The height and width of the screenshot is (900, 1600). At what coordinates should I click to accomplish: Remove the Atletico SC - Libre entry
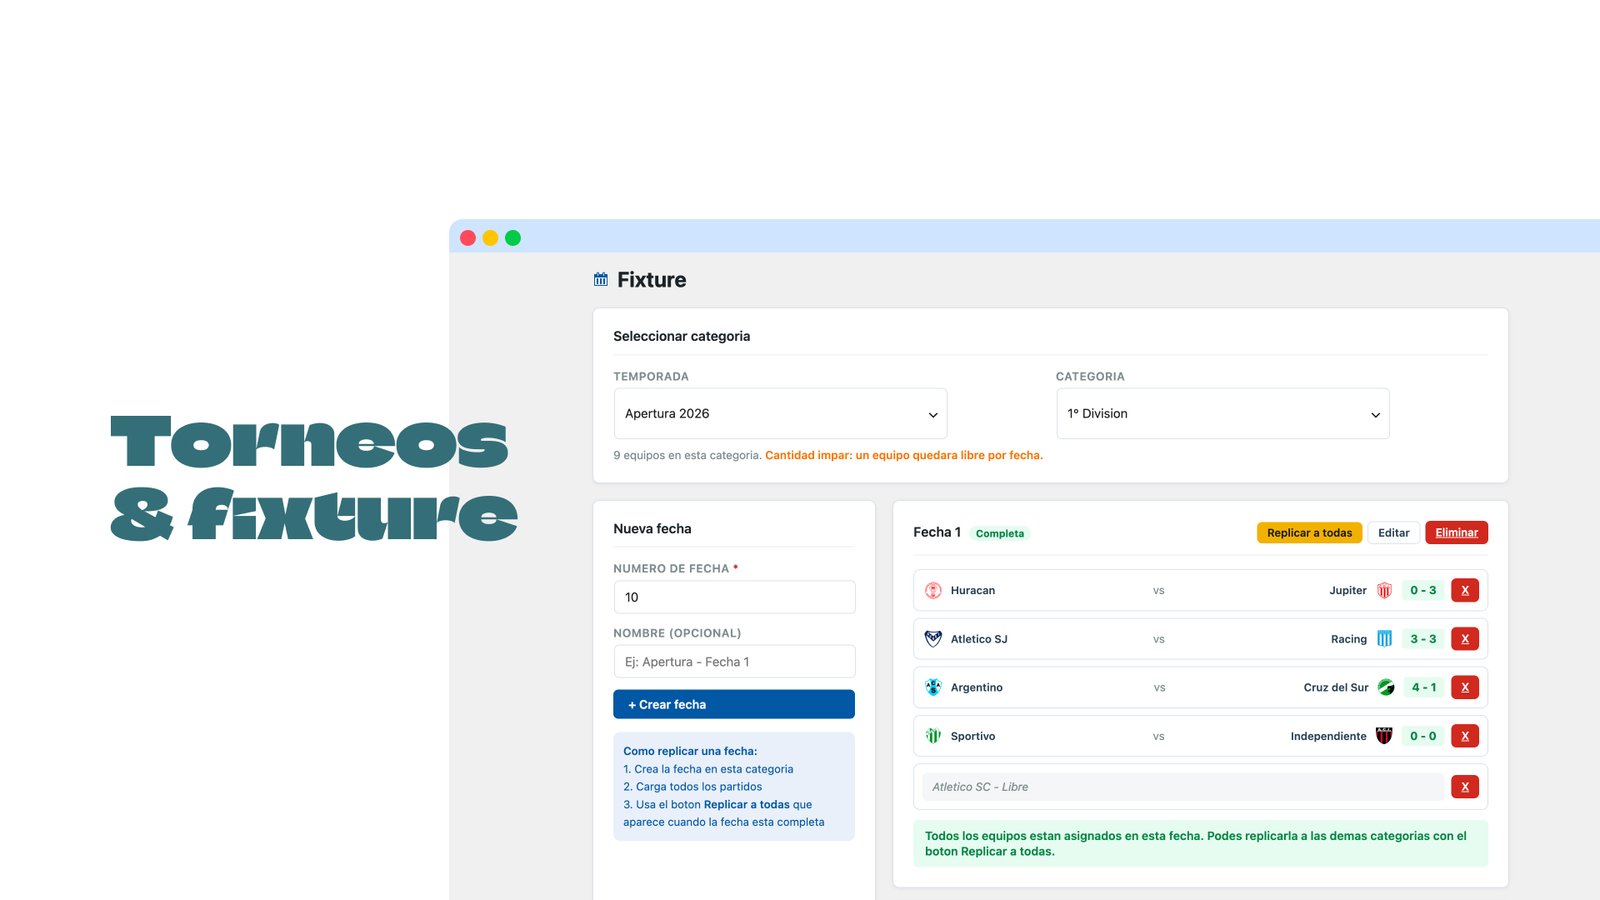coord(1465,787)
